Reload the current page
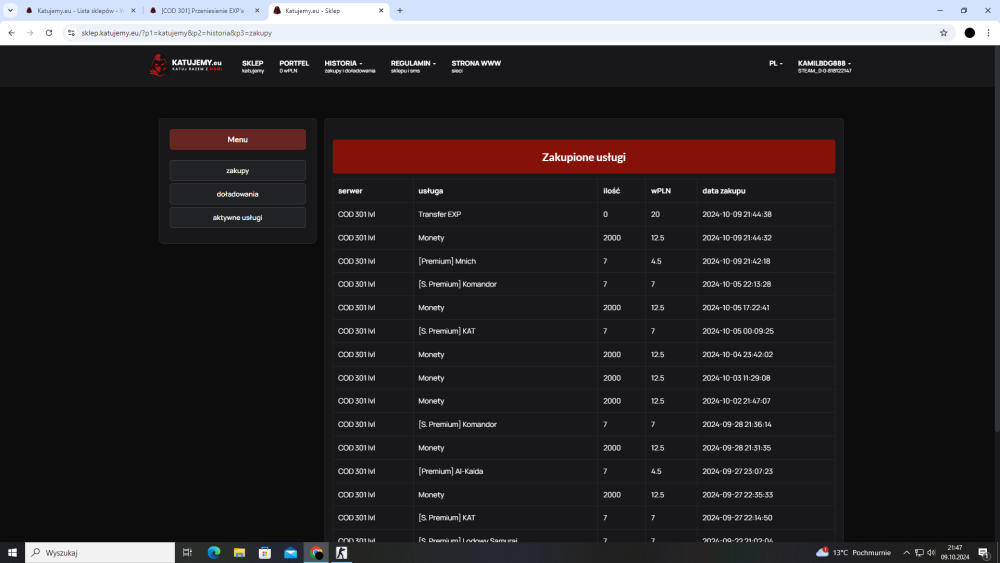This screenshot has height=563, width=1000. tap(48, 33)
